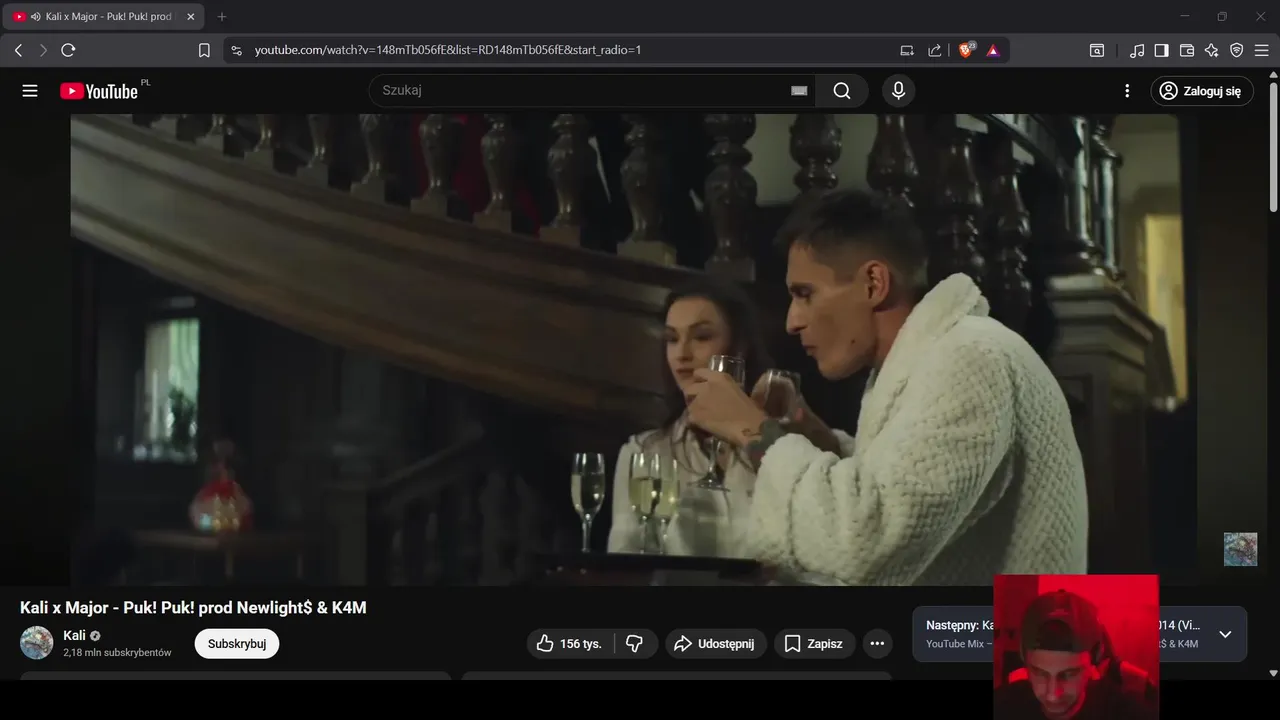This screenshot has height=720, width=1280.
Task: Open the browser main menu
Action: [x=1261, y=50]
